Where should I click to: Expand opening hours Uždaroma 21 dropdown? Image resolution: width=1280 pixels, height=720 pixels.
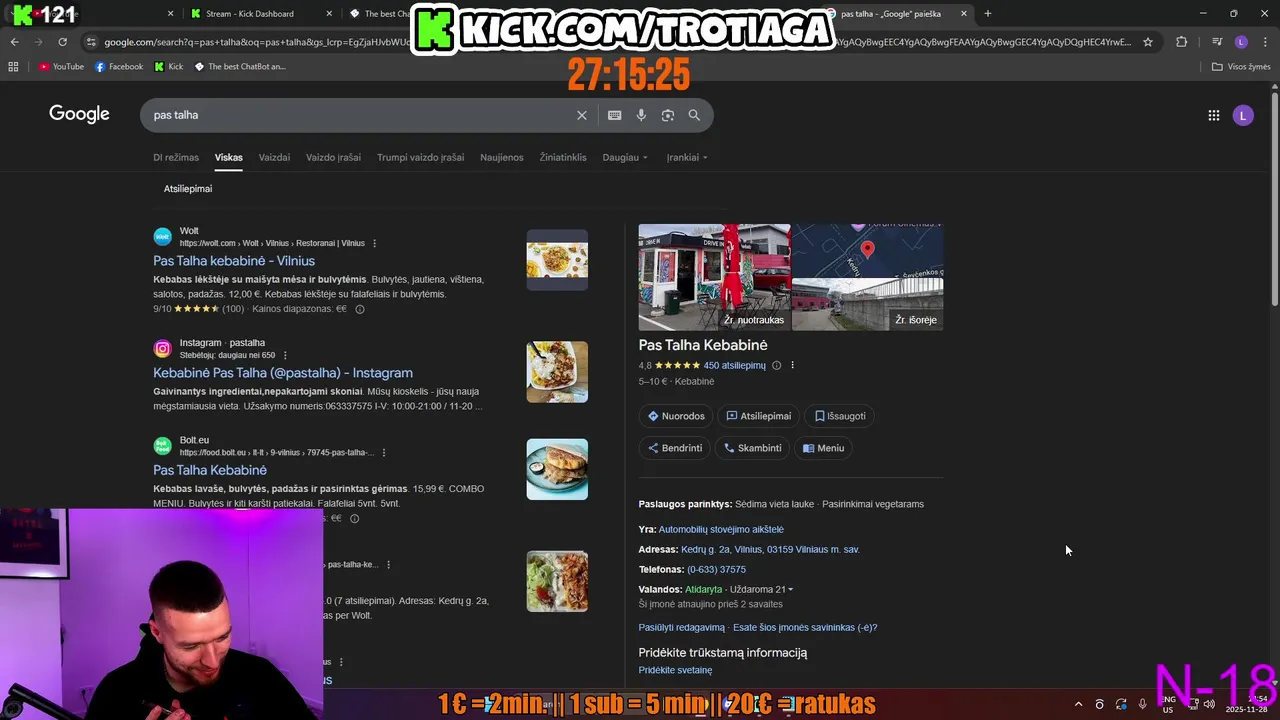pyautogui.click(x=761, y=589)
